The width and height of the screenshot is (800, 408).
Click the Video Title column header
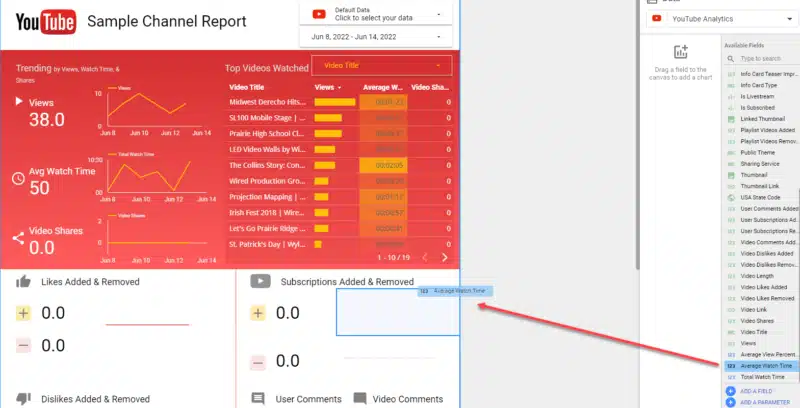tap(246, 87)
